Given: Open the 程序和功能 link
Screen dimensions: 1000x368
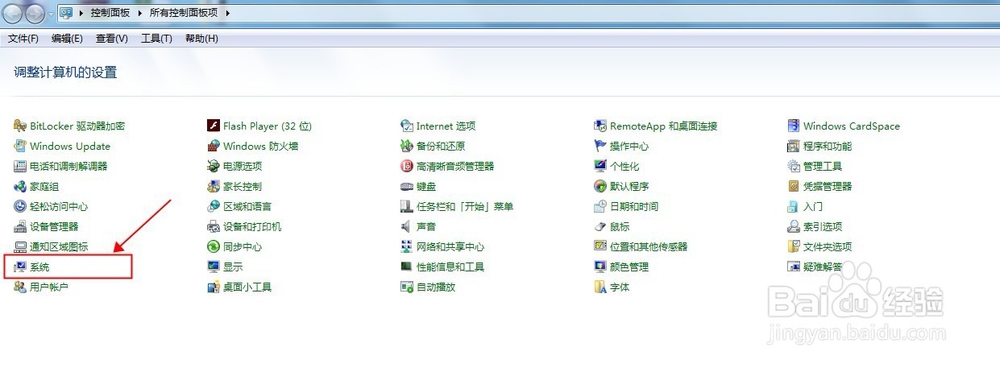Looking at the screenshot, I should 827,146.
